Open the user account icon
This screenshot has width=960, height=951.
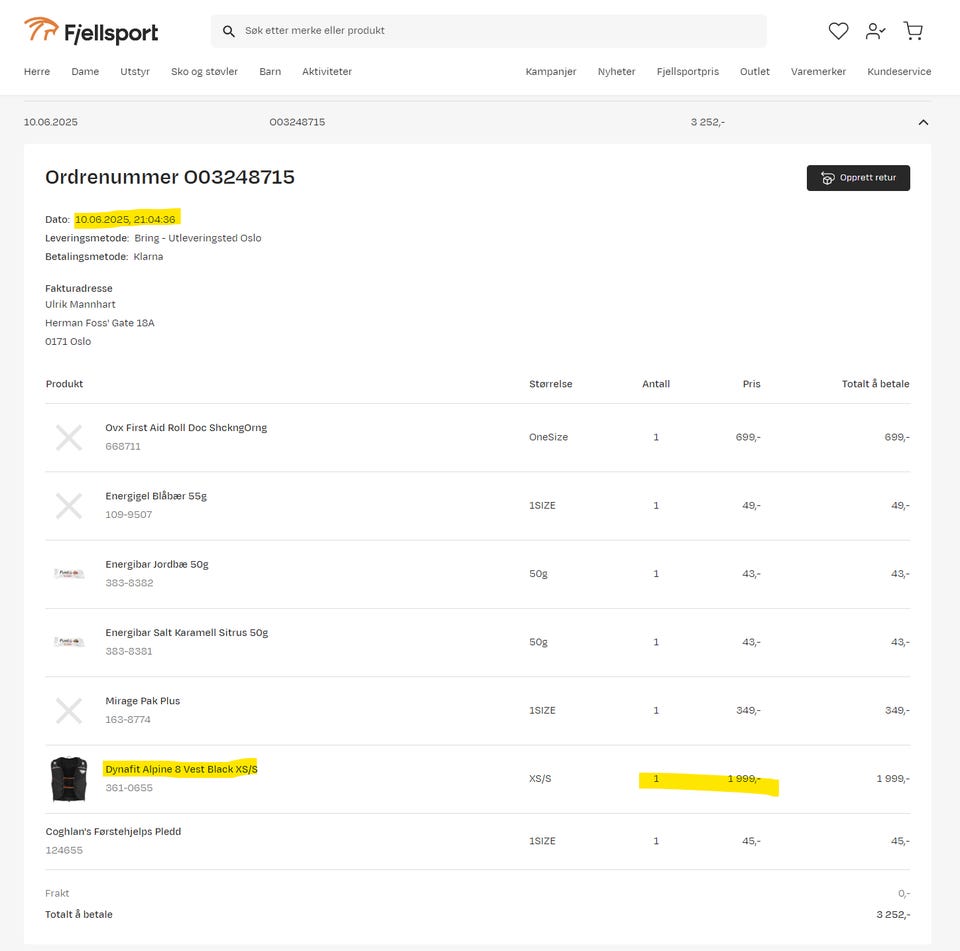point(876,31)
